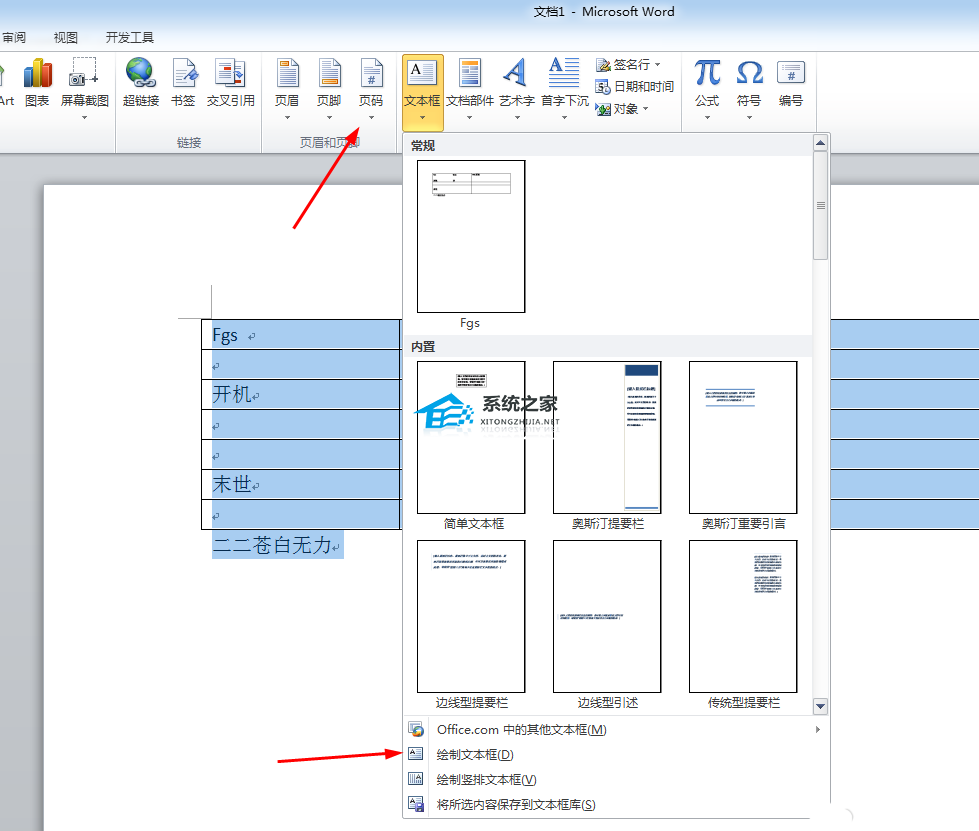Switch to the 视图 view tab
The height and width of the screenshot is (831, 979).
coord(66,38)
